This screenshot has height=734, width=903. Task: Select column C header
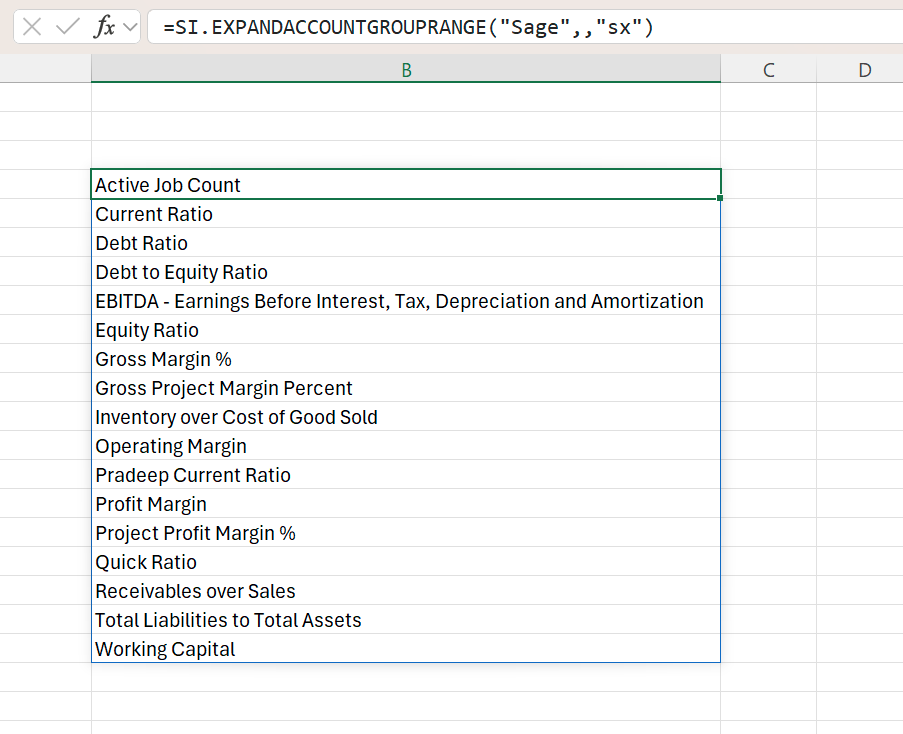pyautogui.click(x=768, y=70)
